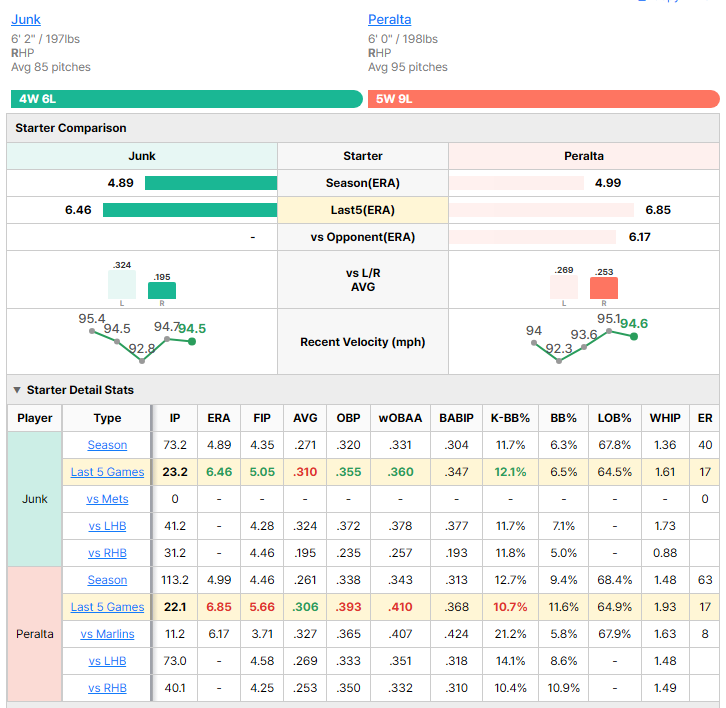Click the Peralta header in Starter Comparison
This screenshot has width=726, height=708.
pyautogui.click(x=584, y=156)
